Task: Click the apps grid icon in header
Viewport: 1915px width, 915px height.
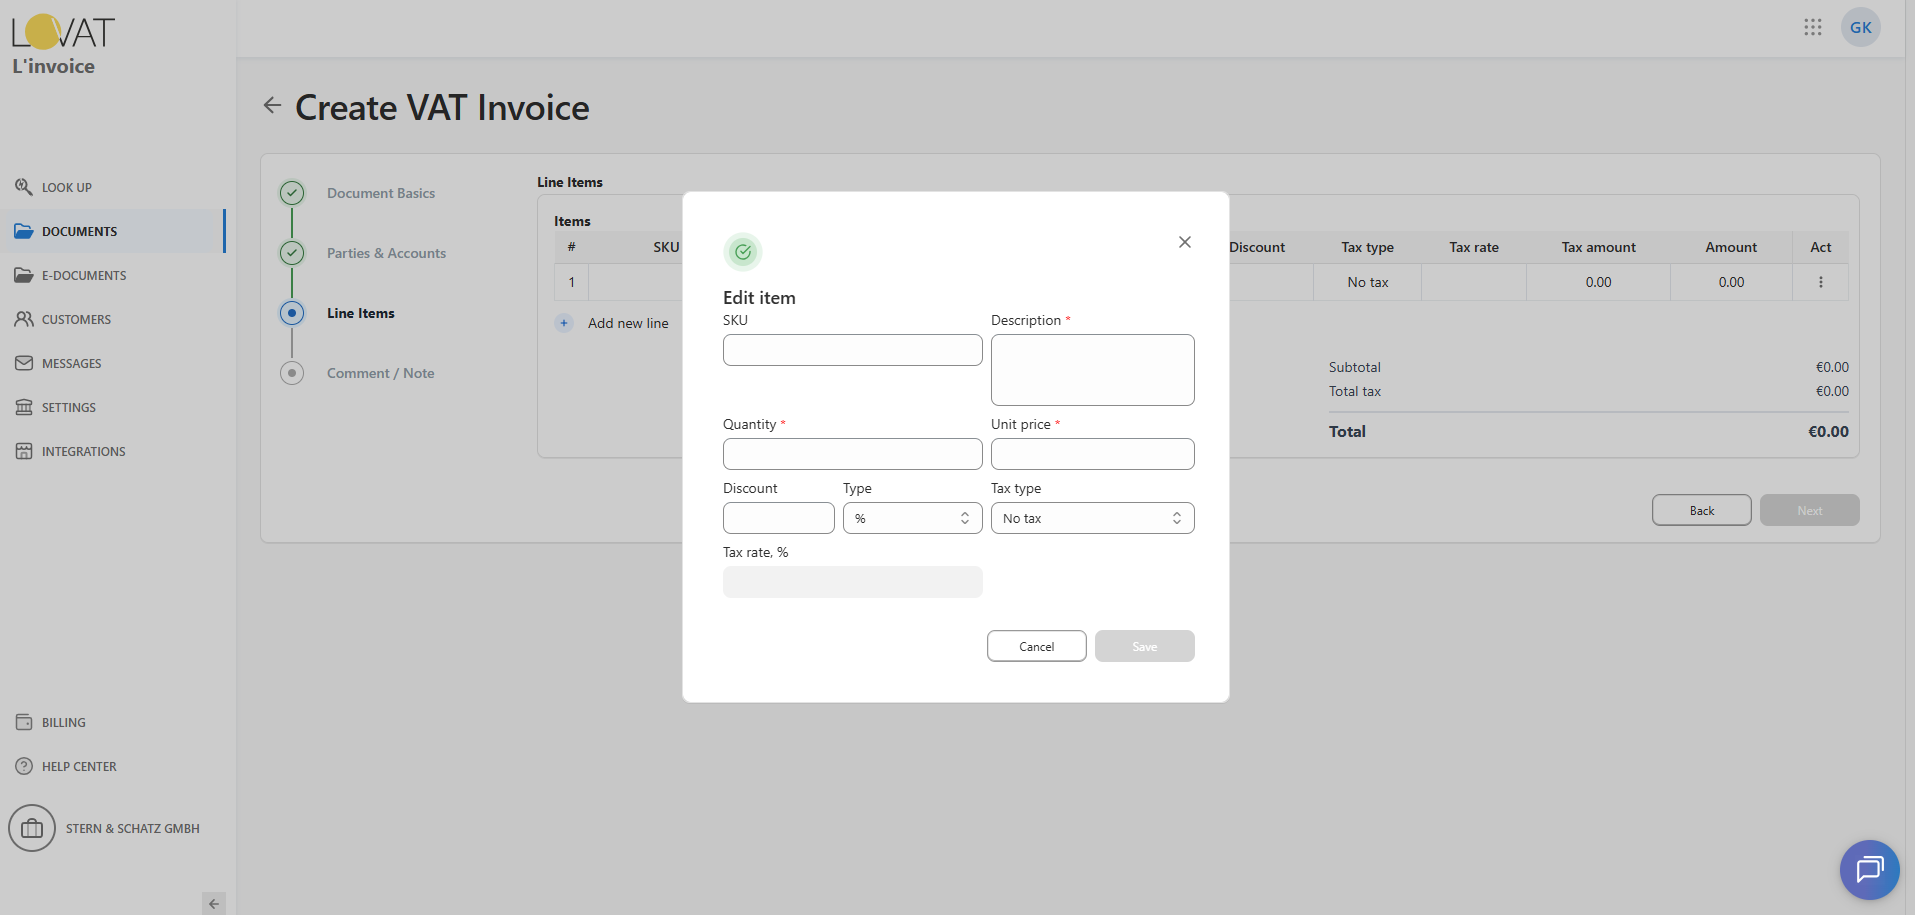Action: 1812,27
